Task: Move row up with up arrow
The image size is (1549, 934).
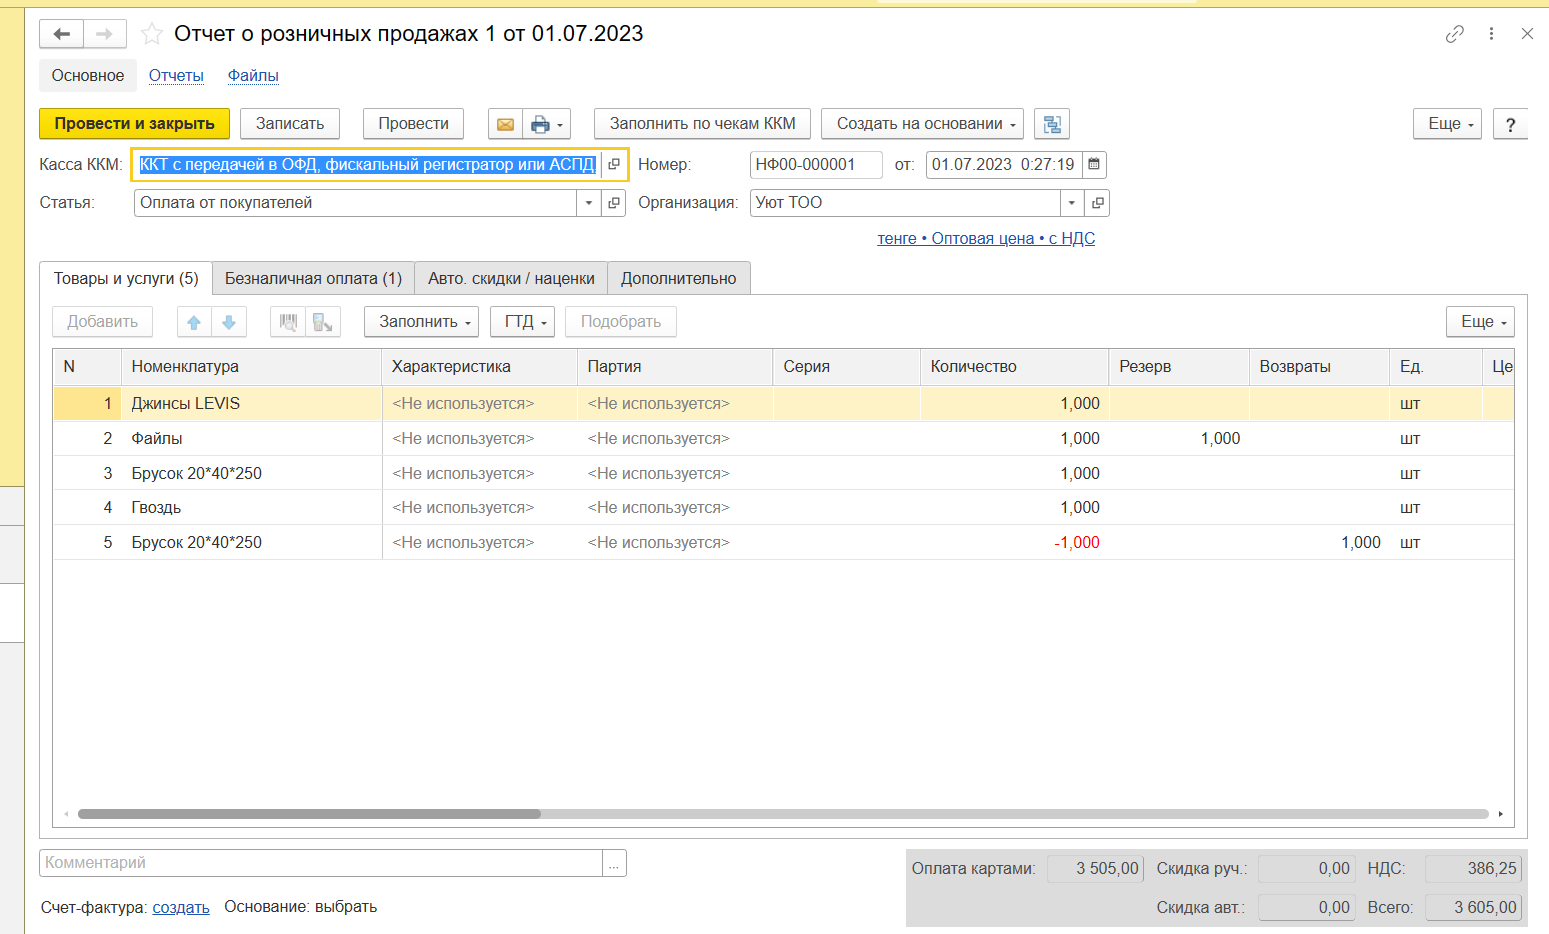Action: coord(194,322)
